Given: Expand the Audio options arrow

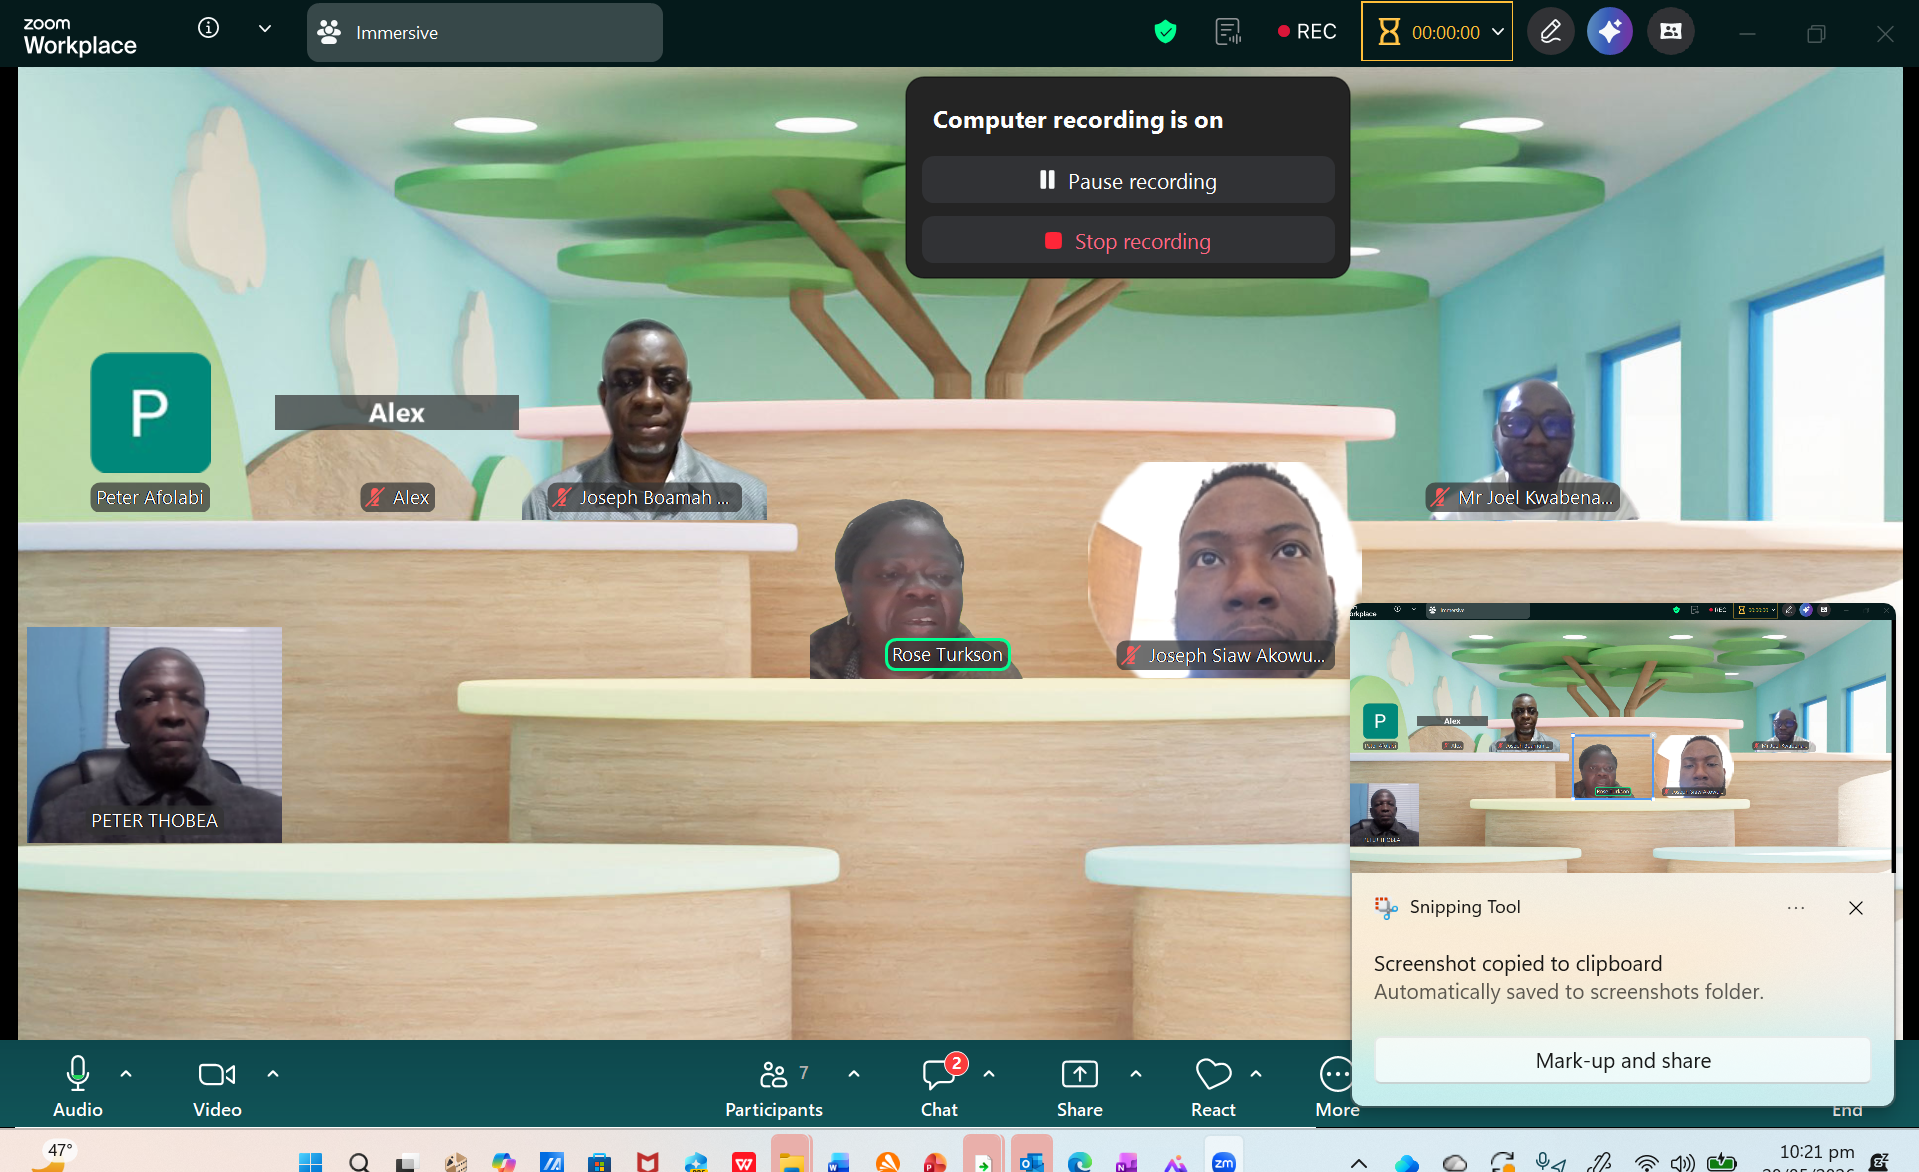Looking at the screenshot, I should [x=126, y=1074].
